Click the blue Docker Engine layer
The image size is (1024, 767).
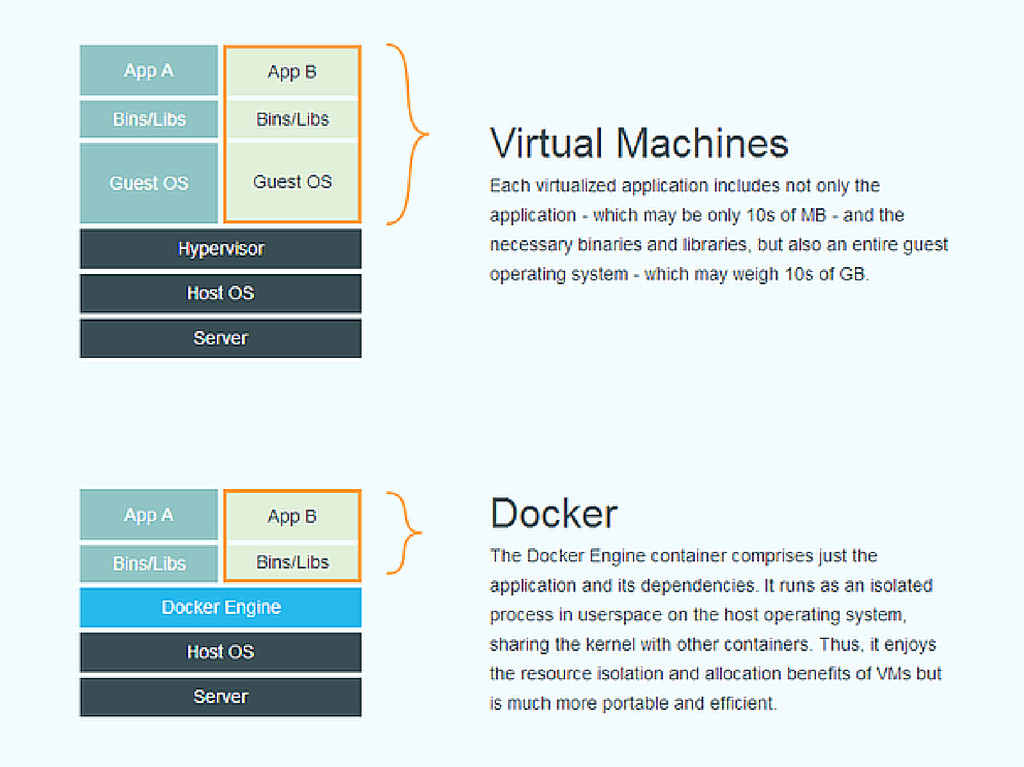tap(221, 607)
